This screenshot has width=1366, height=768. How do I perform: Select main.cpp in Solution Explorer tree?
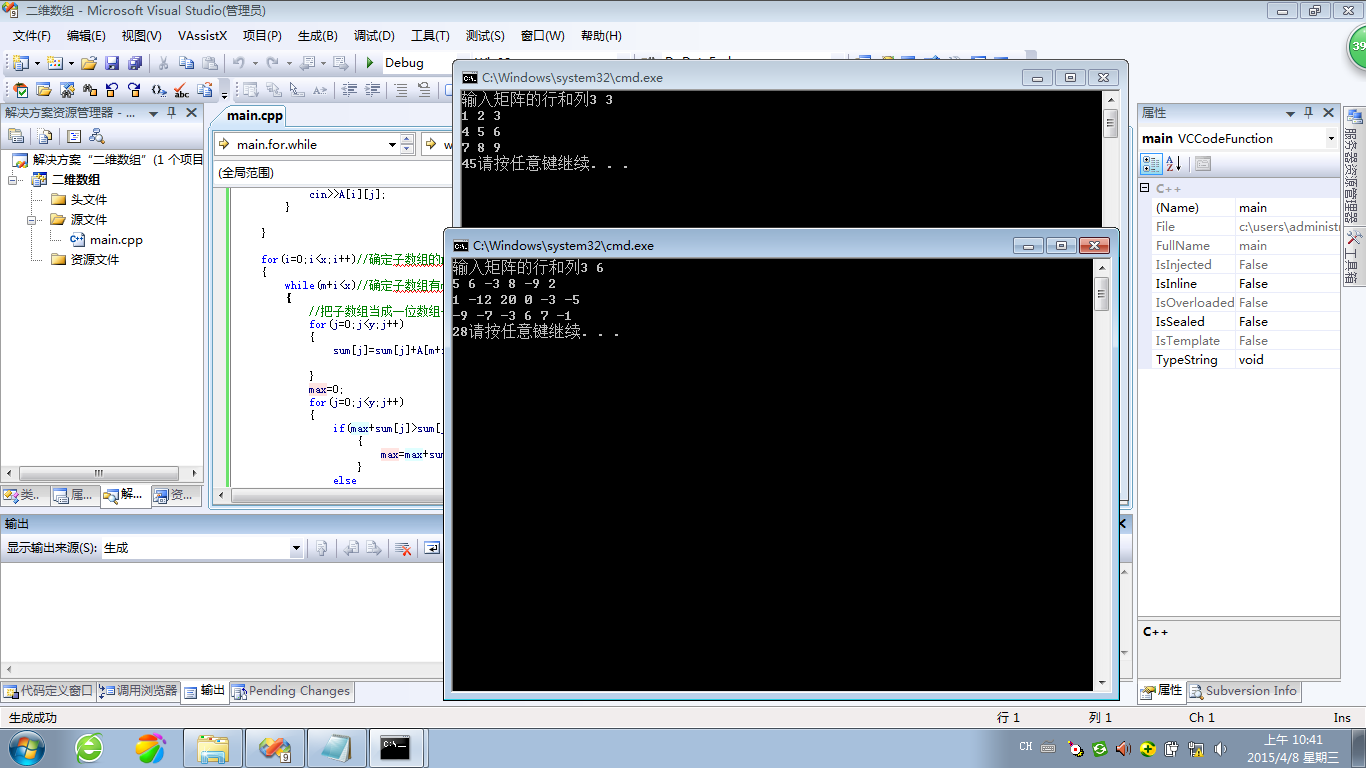(x=116, y=240)
